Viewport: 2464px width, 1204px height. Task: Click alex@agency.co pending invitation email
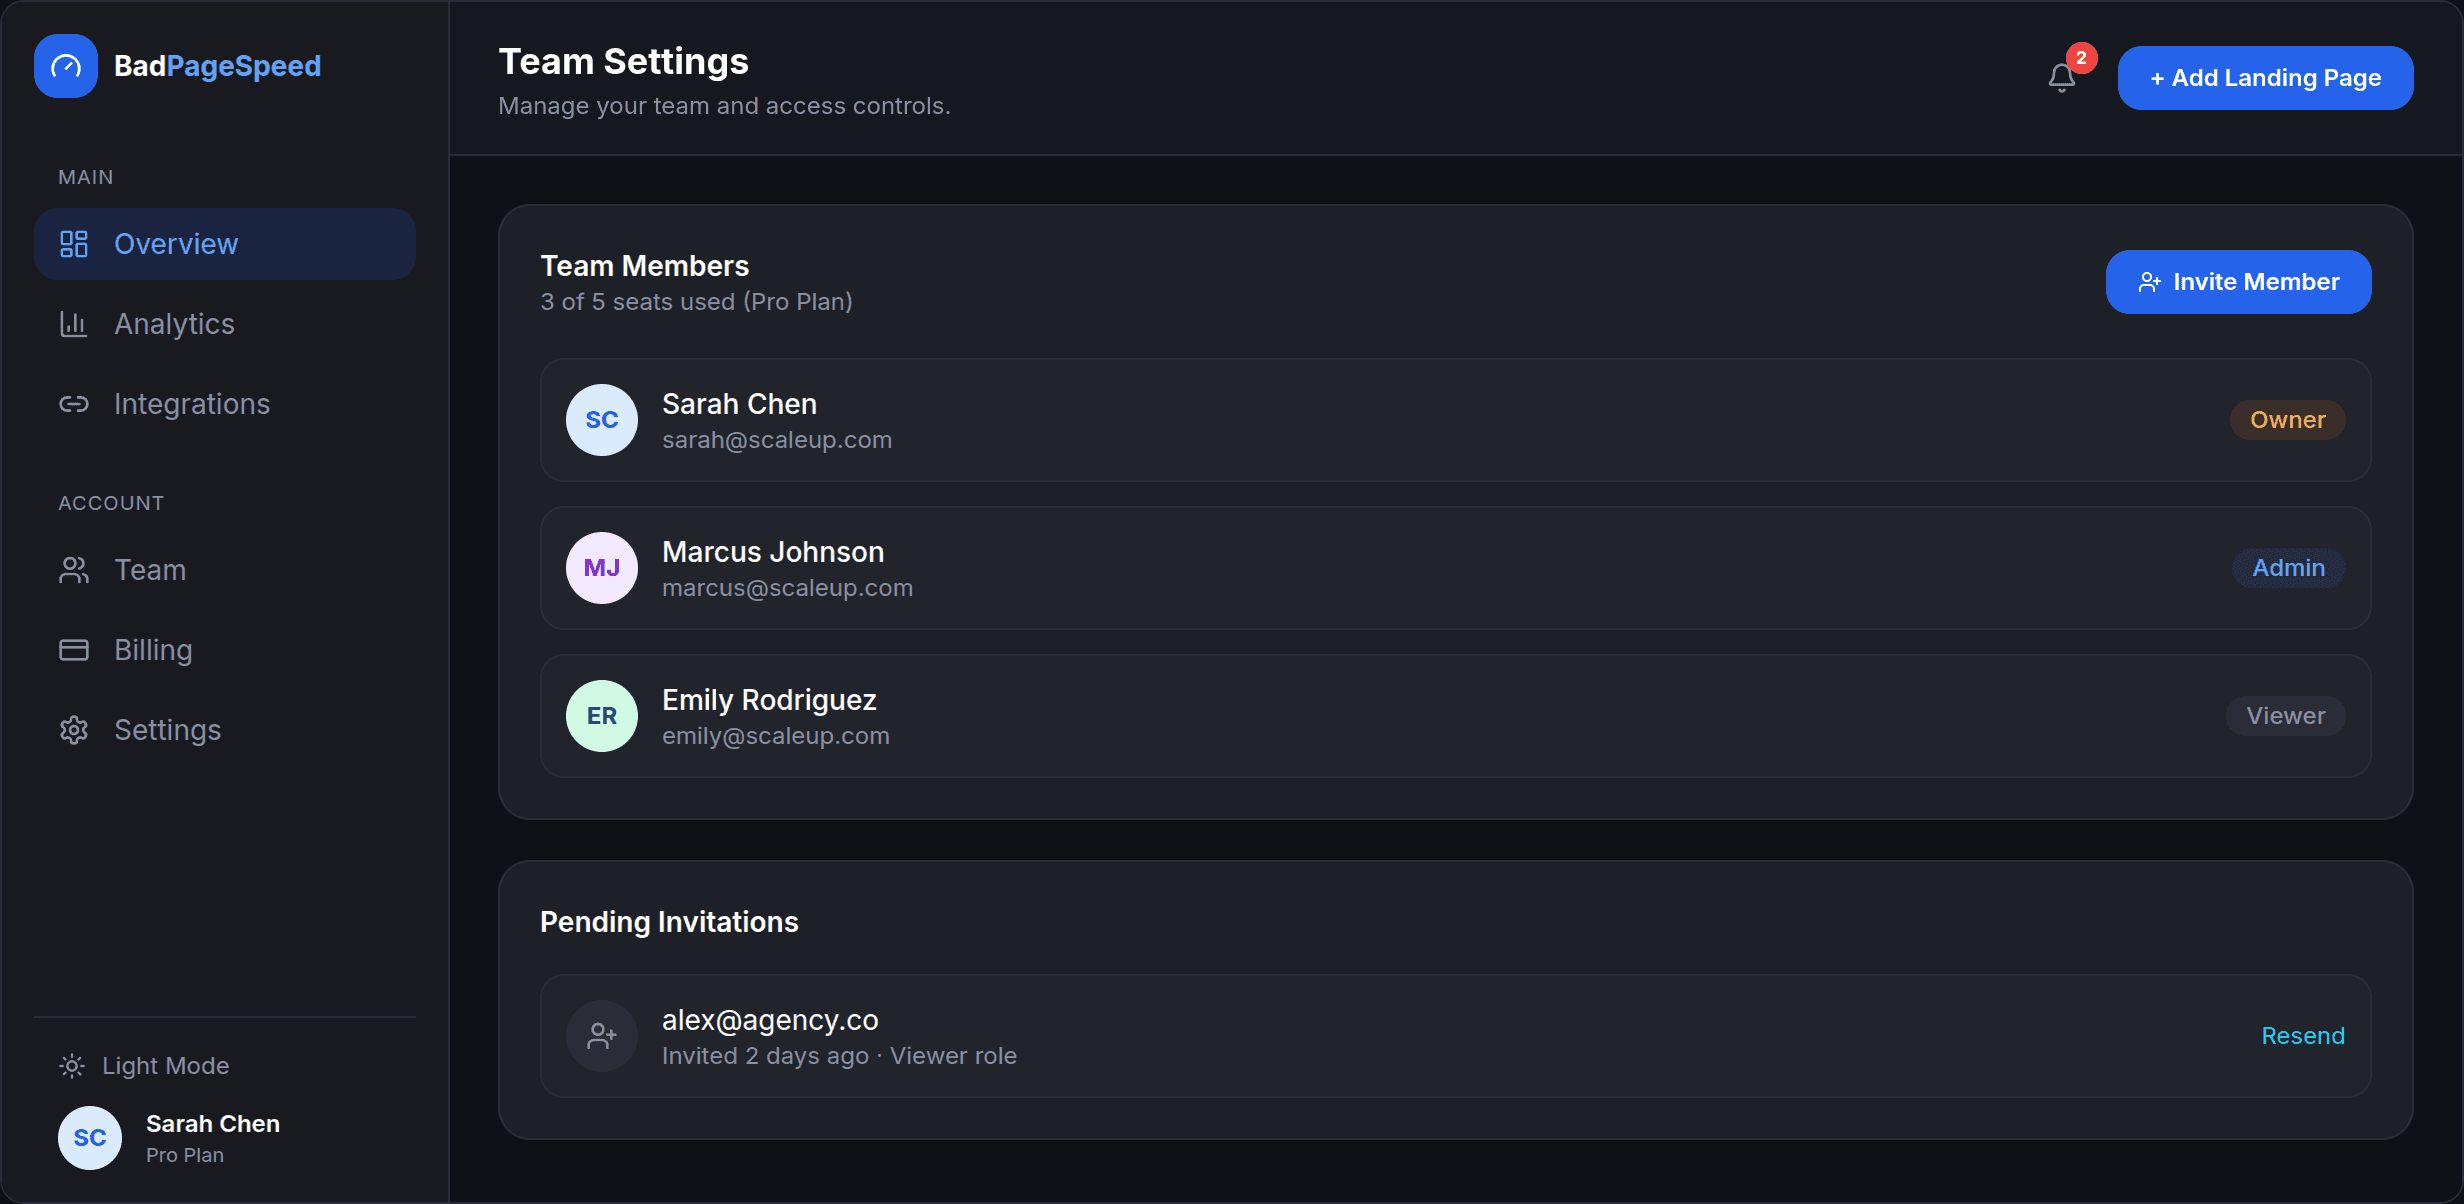(x=770, y=1020)
